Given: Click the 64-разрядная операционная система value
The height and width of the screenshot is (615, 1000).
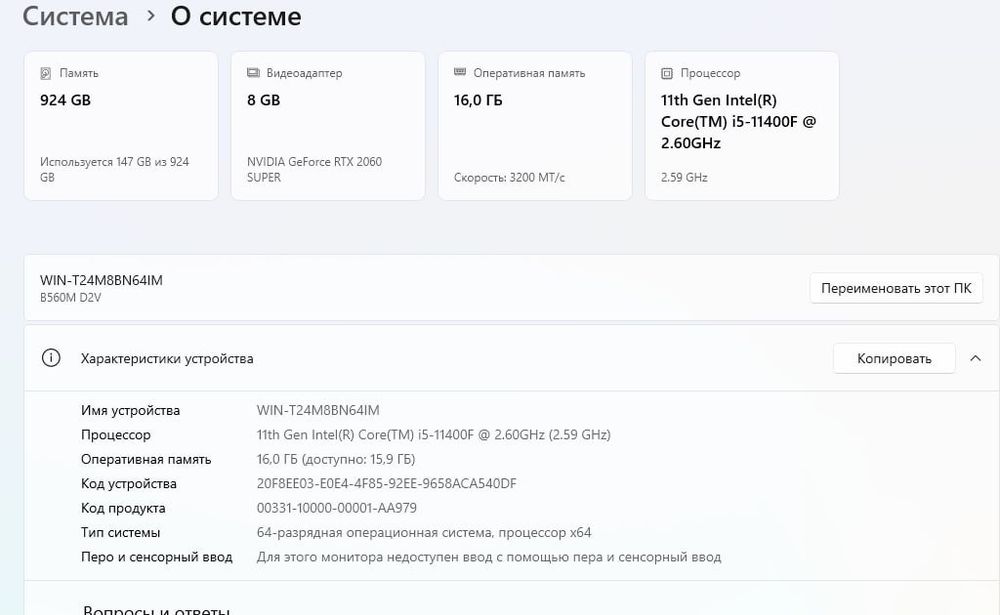Looking at the screenshot, I should (424, 533).
